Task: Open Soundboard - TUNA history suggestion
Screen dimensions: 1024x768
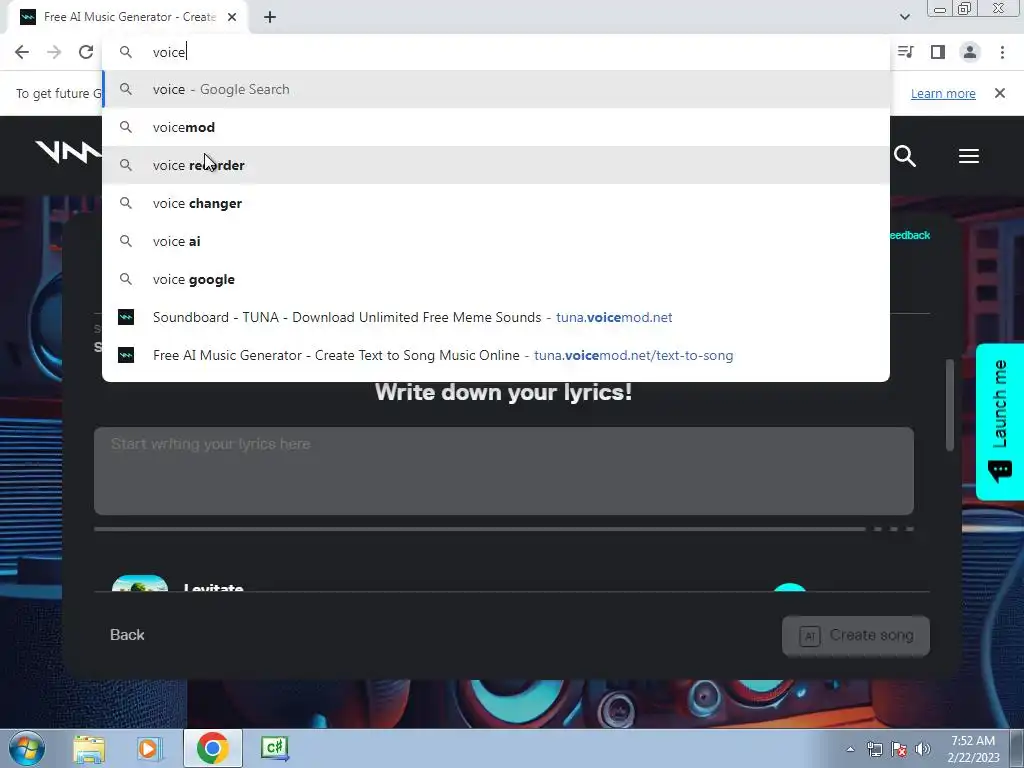Action: pyautogui.click(x=496, y=317)
